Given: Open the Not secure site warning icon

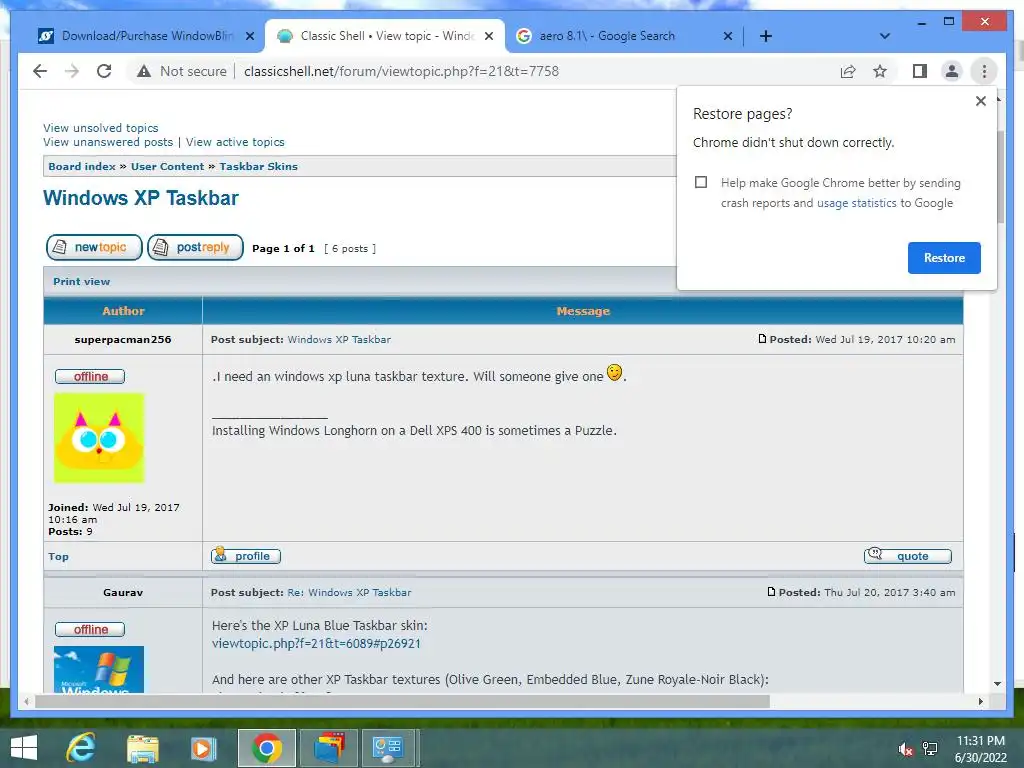Looking at the screenshot, I should [x=144, y=71].
